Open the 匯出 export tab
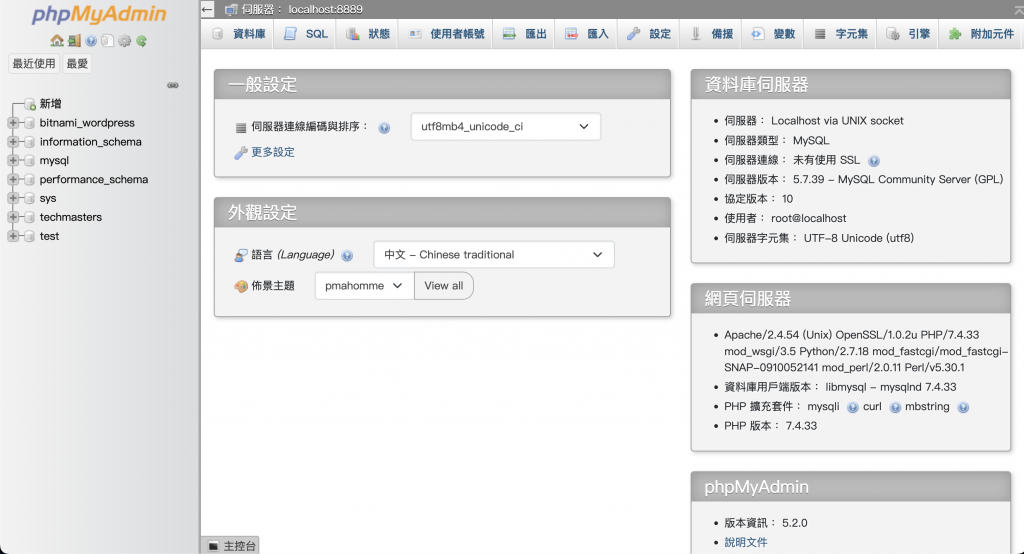 tap(524, 34)
